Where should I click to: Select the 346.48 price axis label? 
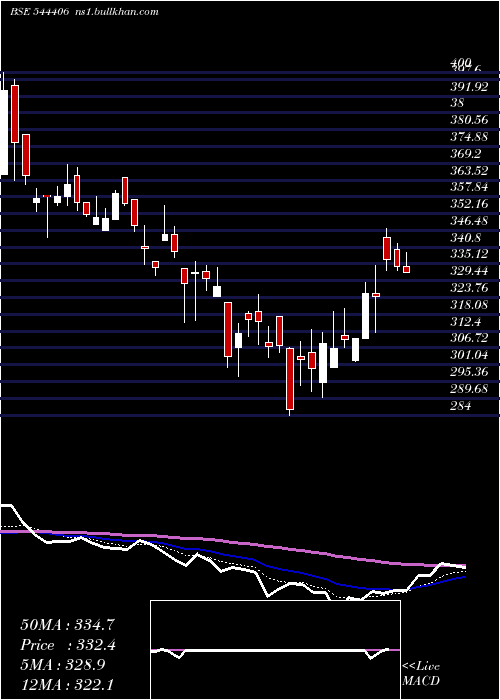(x=469, y=221)
